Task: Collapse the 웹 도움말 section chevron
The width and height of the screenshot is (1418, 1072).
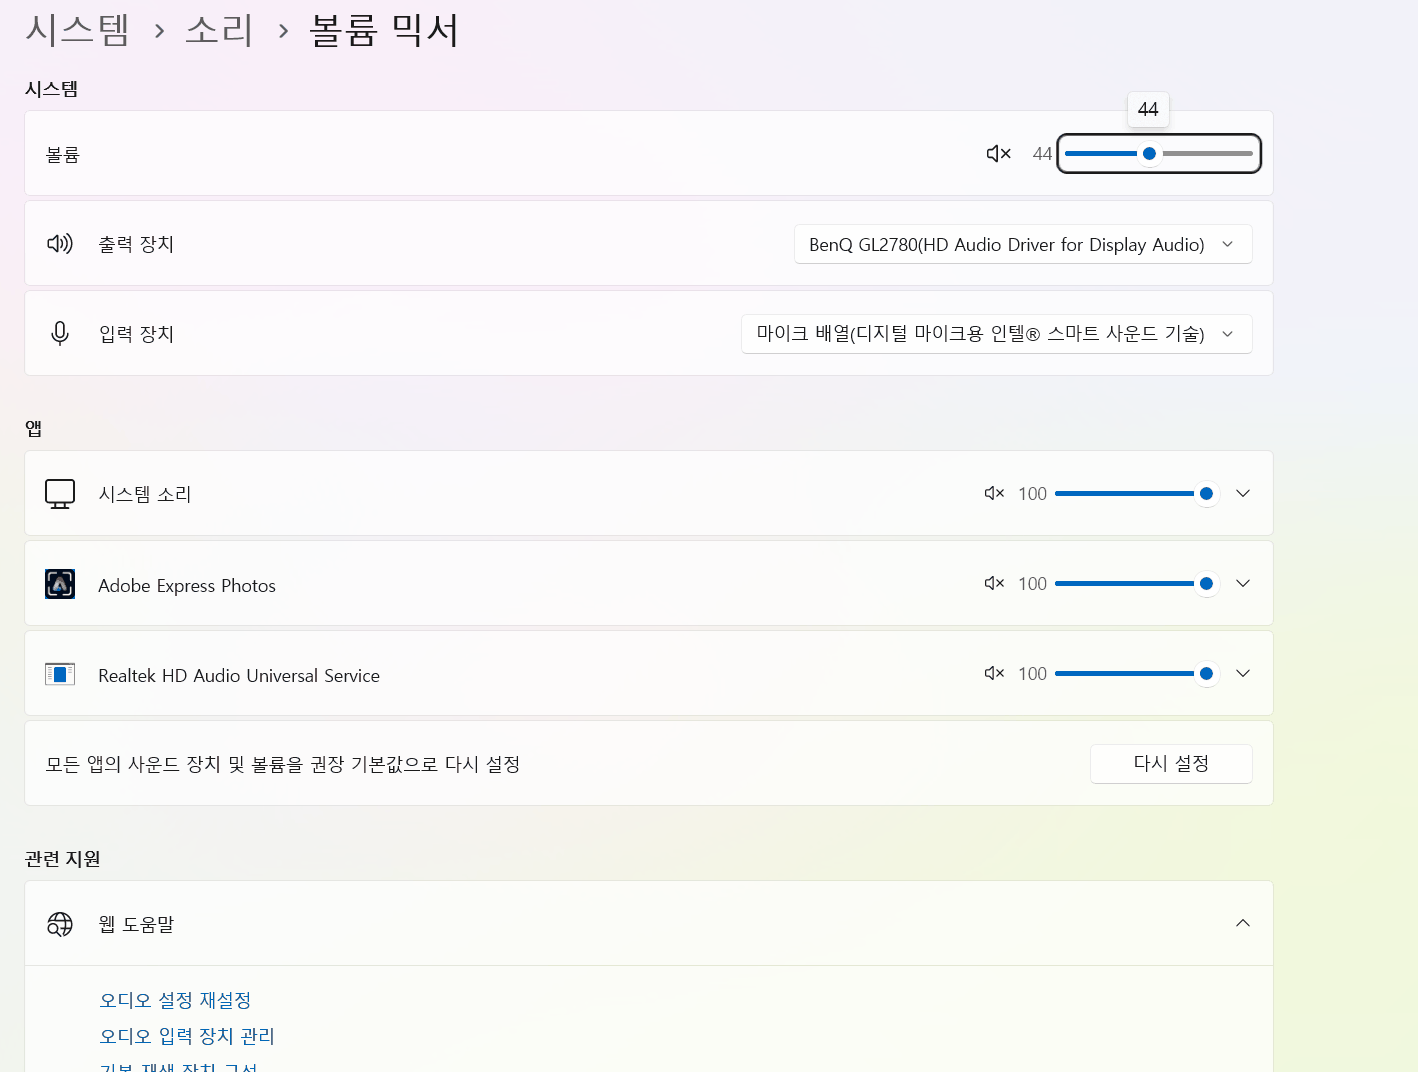Action: tap(1243, 923)
